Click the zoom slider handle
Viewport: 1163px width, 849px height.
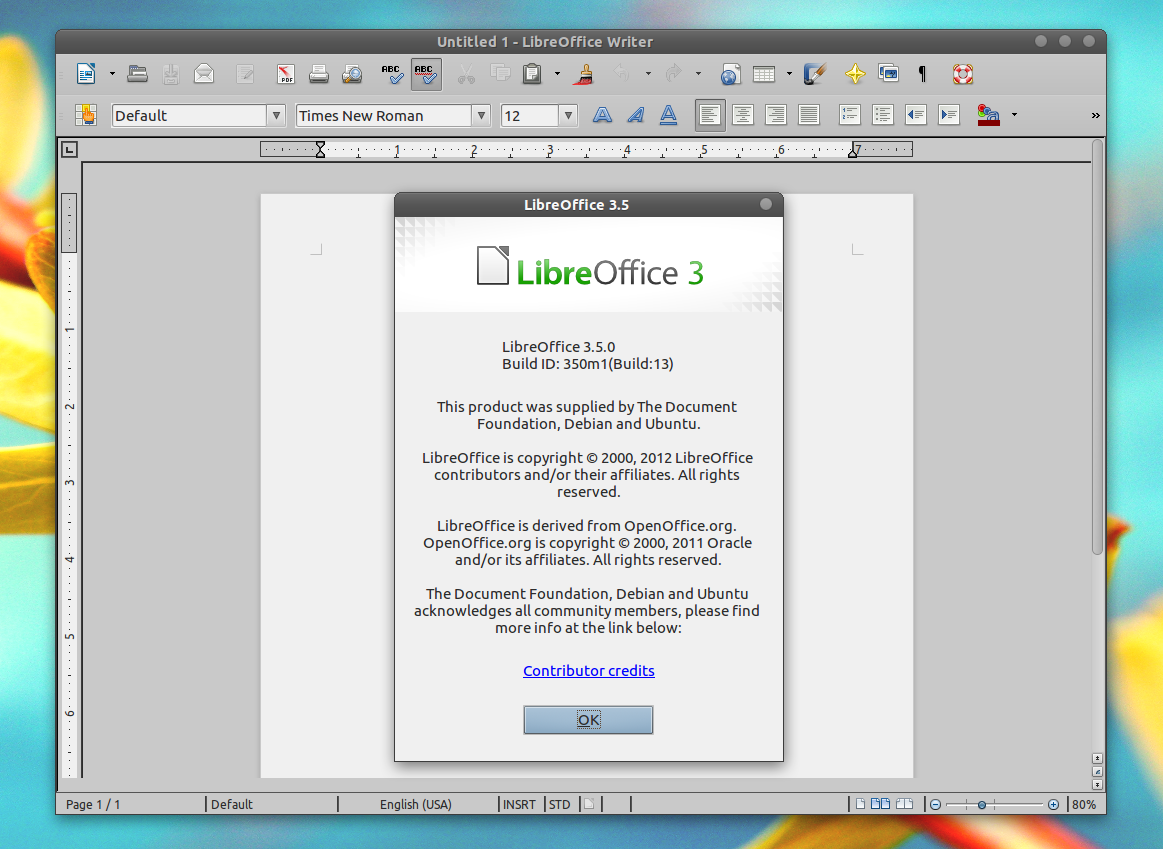pyautogui.click(x=981, y=805)
